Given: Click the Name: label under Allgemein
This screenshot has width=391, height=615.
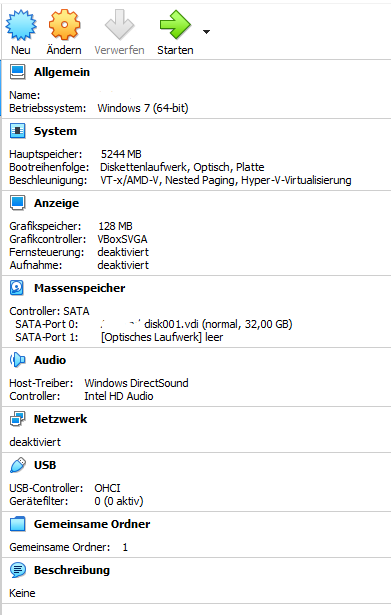Looking at the screenshot, I should point(25,95).
